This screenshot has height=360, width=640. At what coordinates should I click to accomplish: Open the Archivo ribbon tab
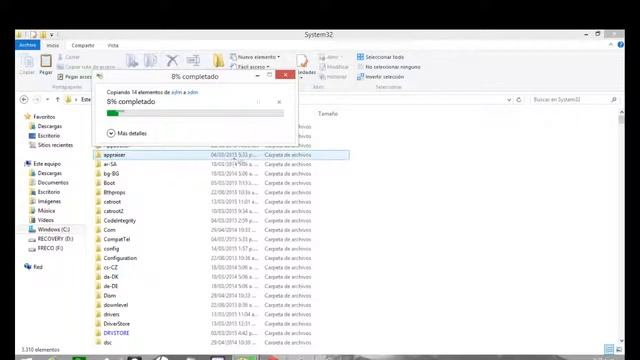(x=28, y=45)
